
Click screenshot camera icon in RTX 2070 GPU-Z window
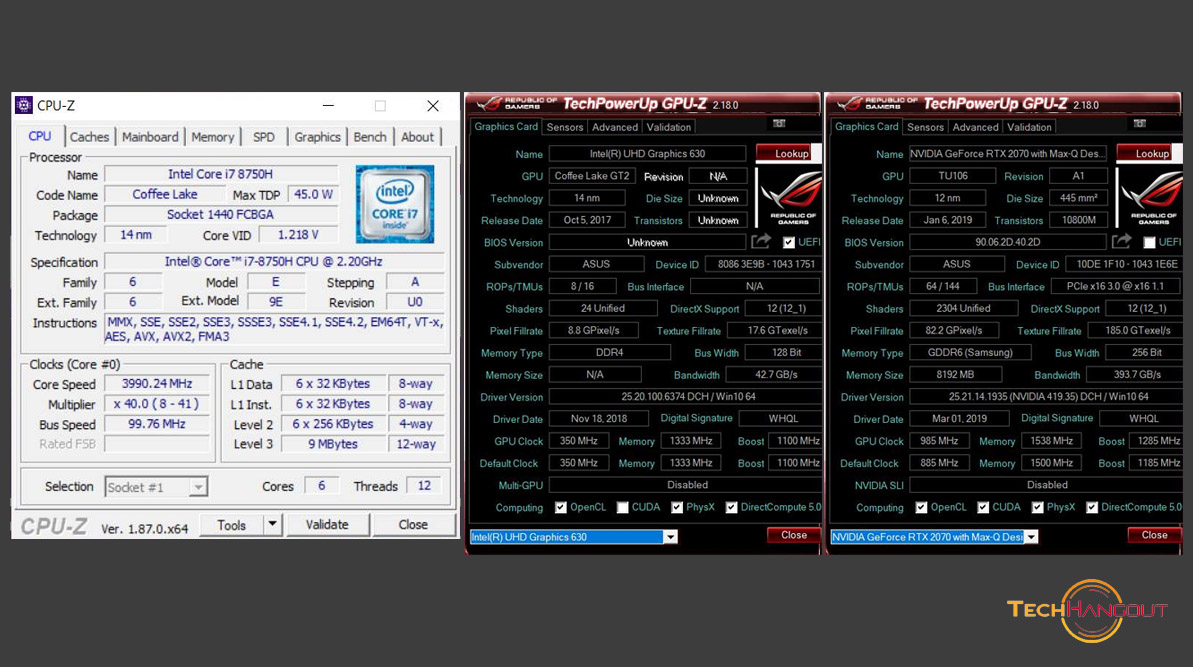[x=1140, y=123]
